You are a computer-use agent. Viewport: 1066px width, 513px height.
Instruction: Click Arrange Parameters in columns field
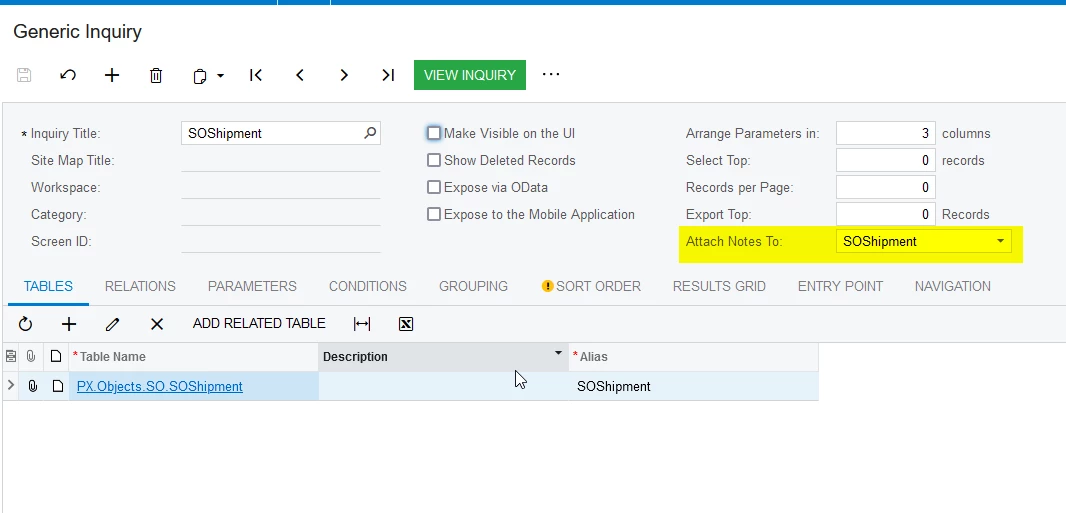tap(886, 133)
